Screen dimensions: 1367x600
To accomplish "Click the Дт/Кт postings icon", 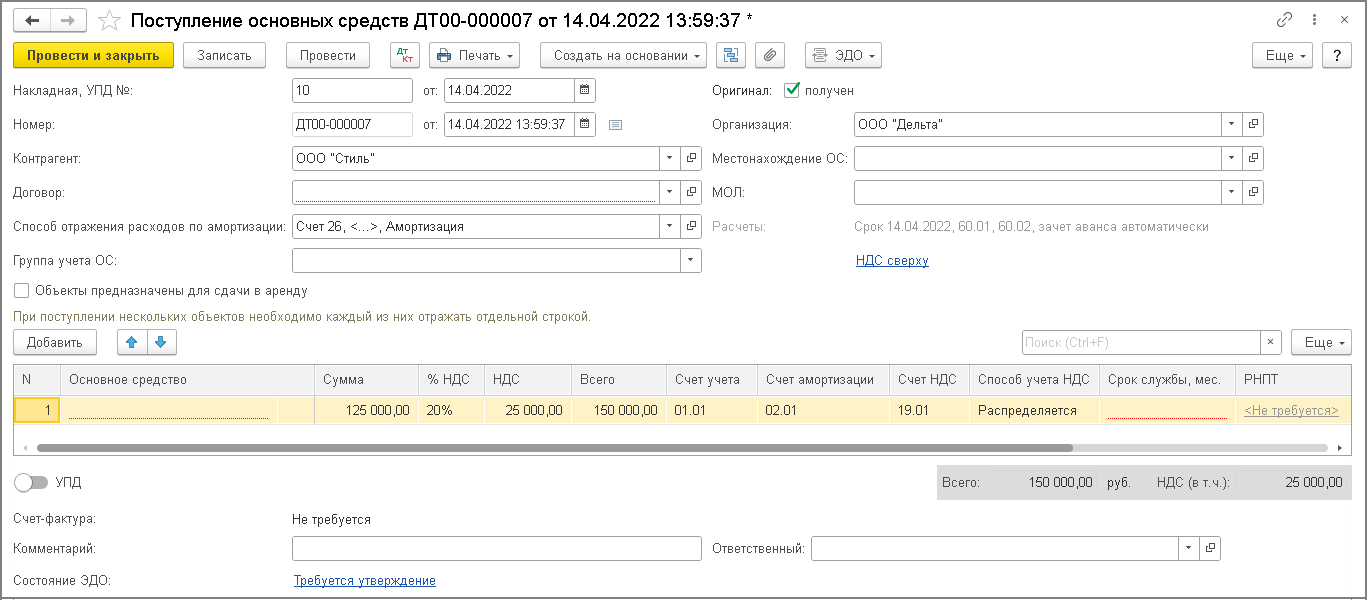I will coord(404,55).
